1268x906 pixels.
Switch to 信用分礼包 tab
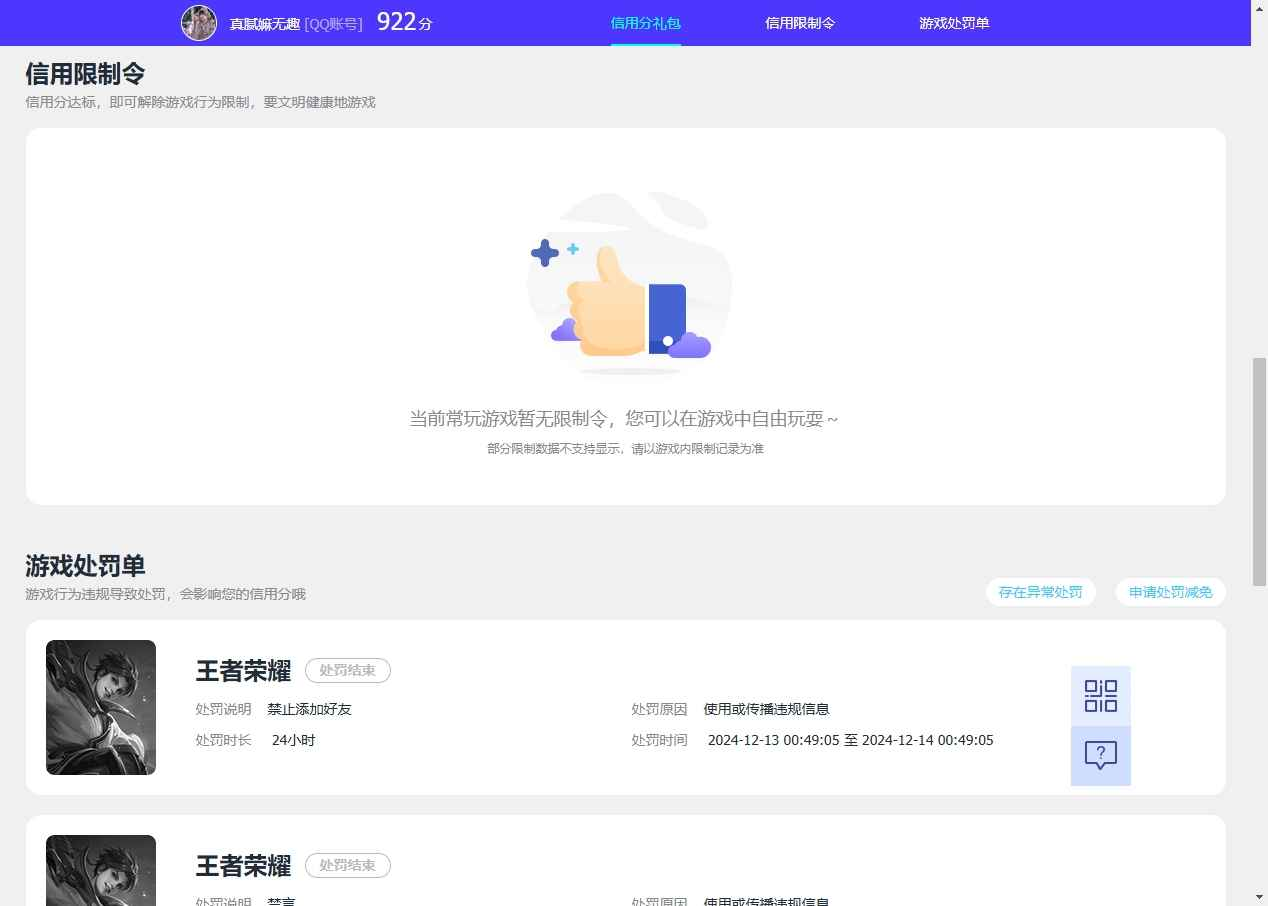tap(645, 23)
